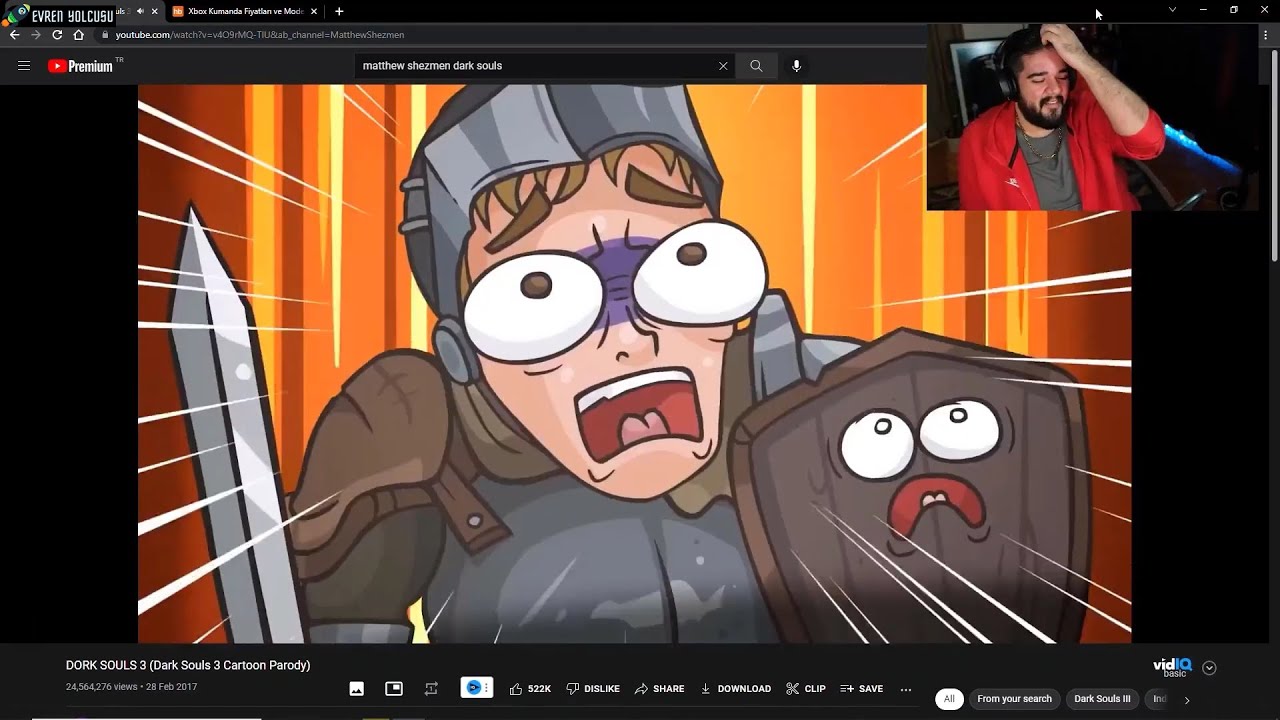1280x720 pixels.
Task: Open the browser home page
Action: coord(79,35)
